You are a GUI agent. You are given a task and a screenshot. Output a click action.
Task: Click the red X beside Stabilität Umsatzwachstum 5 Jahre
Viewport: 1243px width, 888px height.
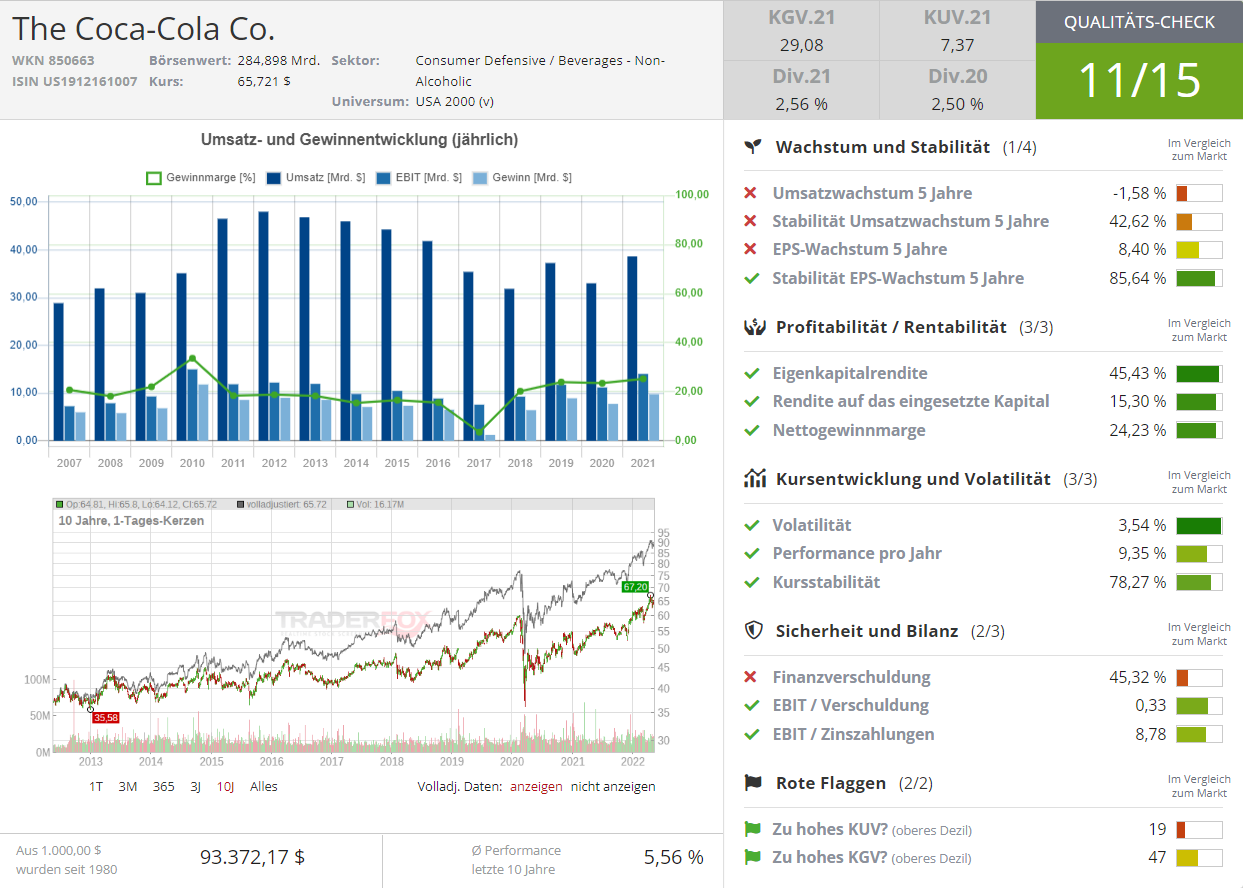point(751,221)
